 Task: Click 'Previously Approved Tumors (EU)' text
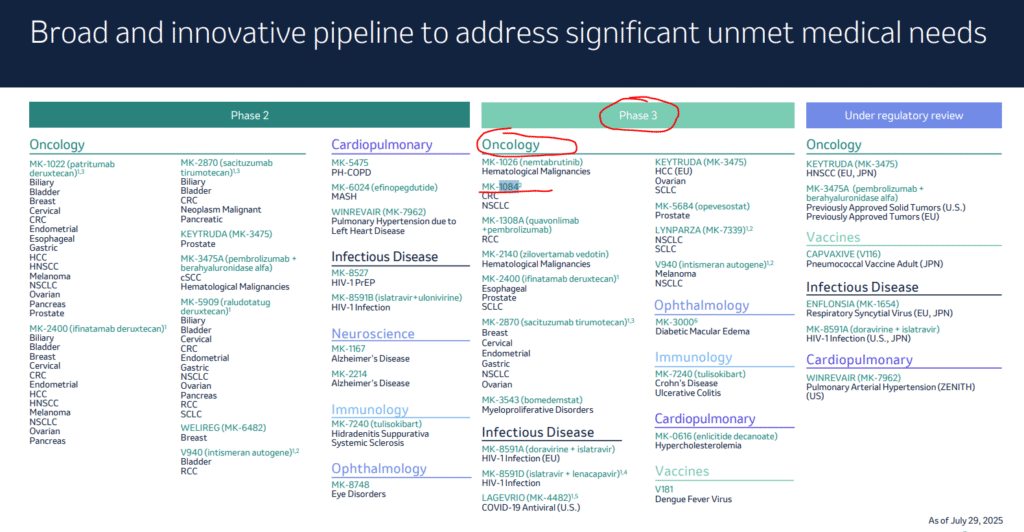click(872, 217)
